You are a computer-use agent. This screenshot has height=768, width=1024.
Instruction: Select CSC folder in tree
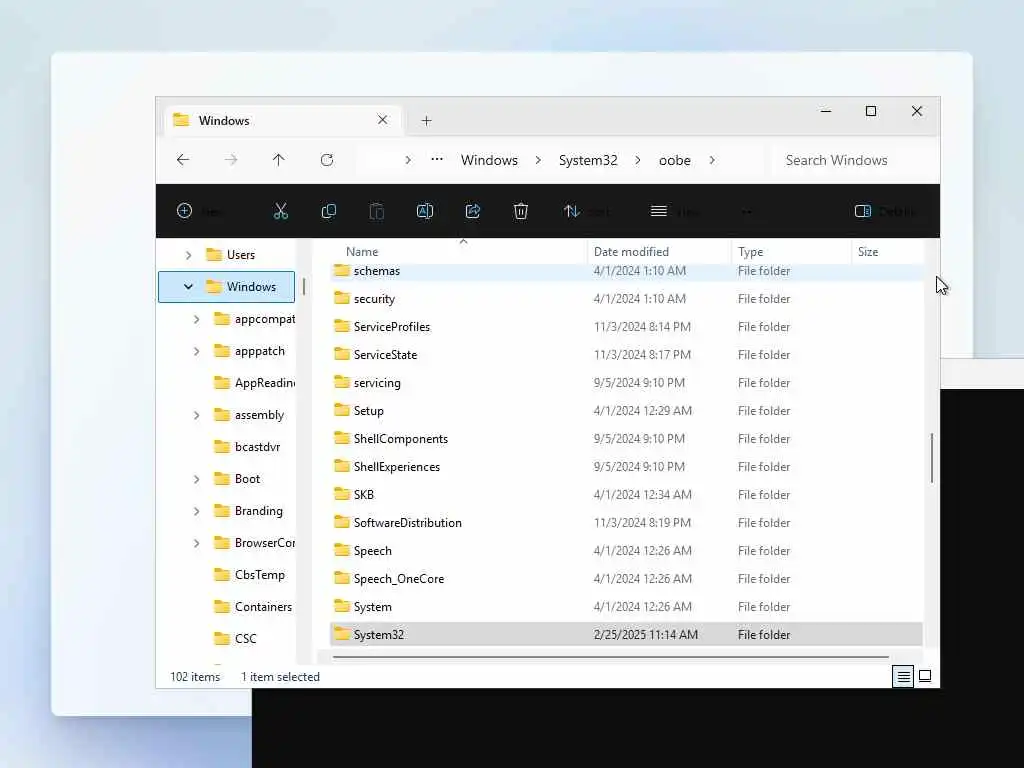[236, 639]
